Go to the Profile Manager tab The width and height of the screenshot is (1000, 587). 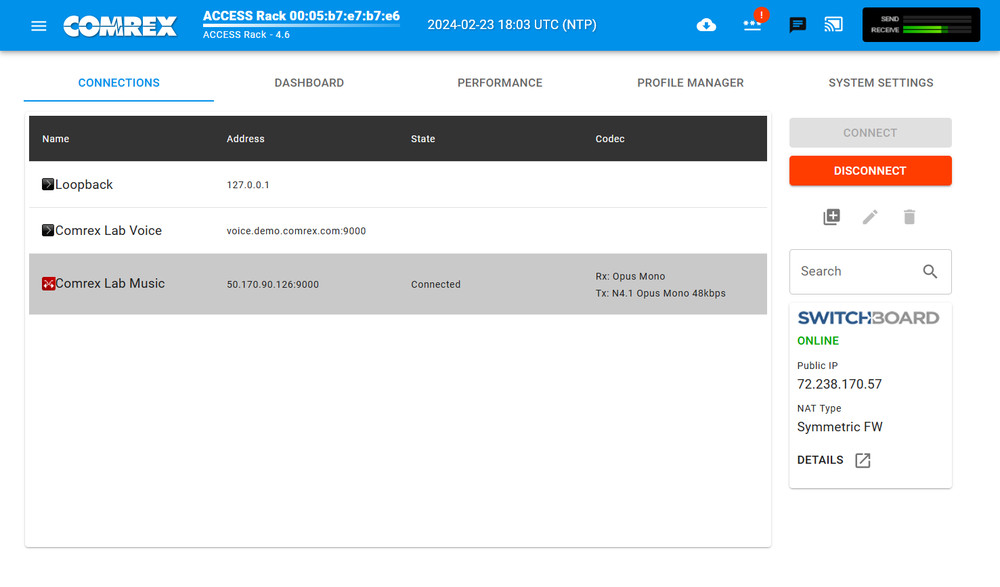point(690,83)
